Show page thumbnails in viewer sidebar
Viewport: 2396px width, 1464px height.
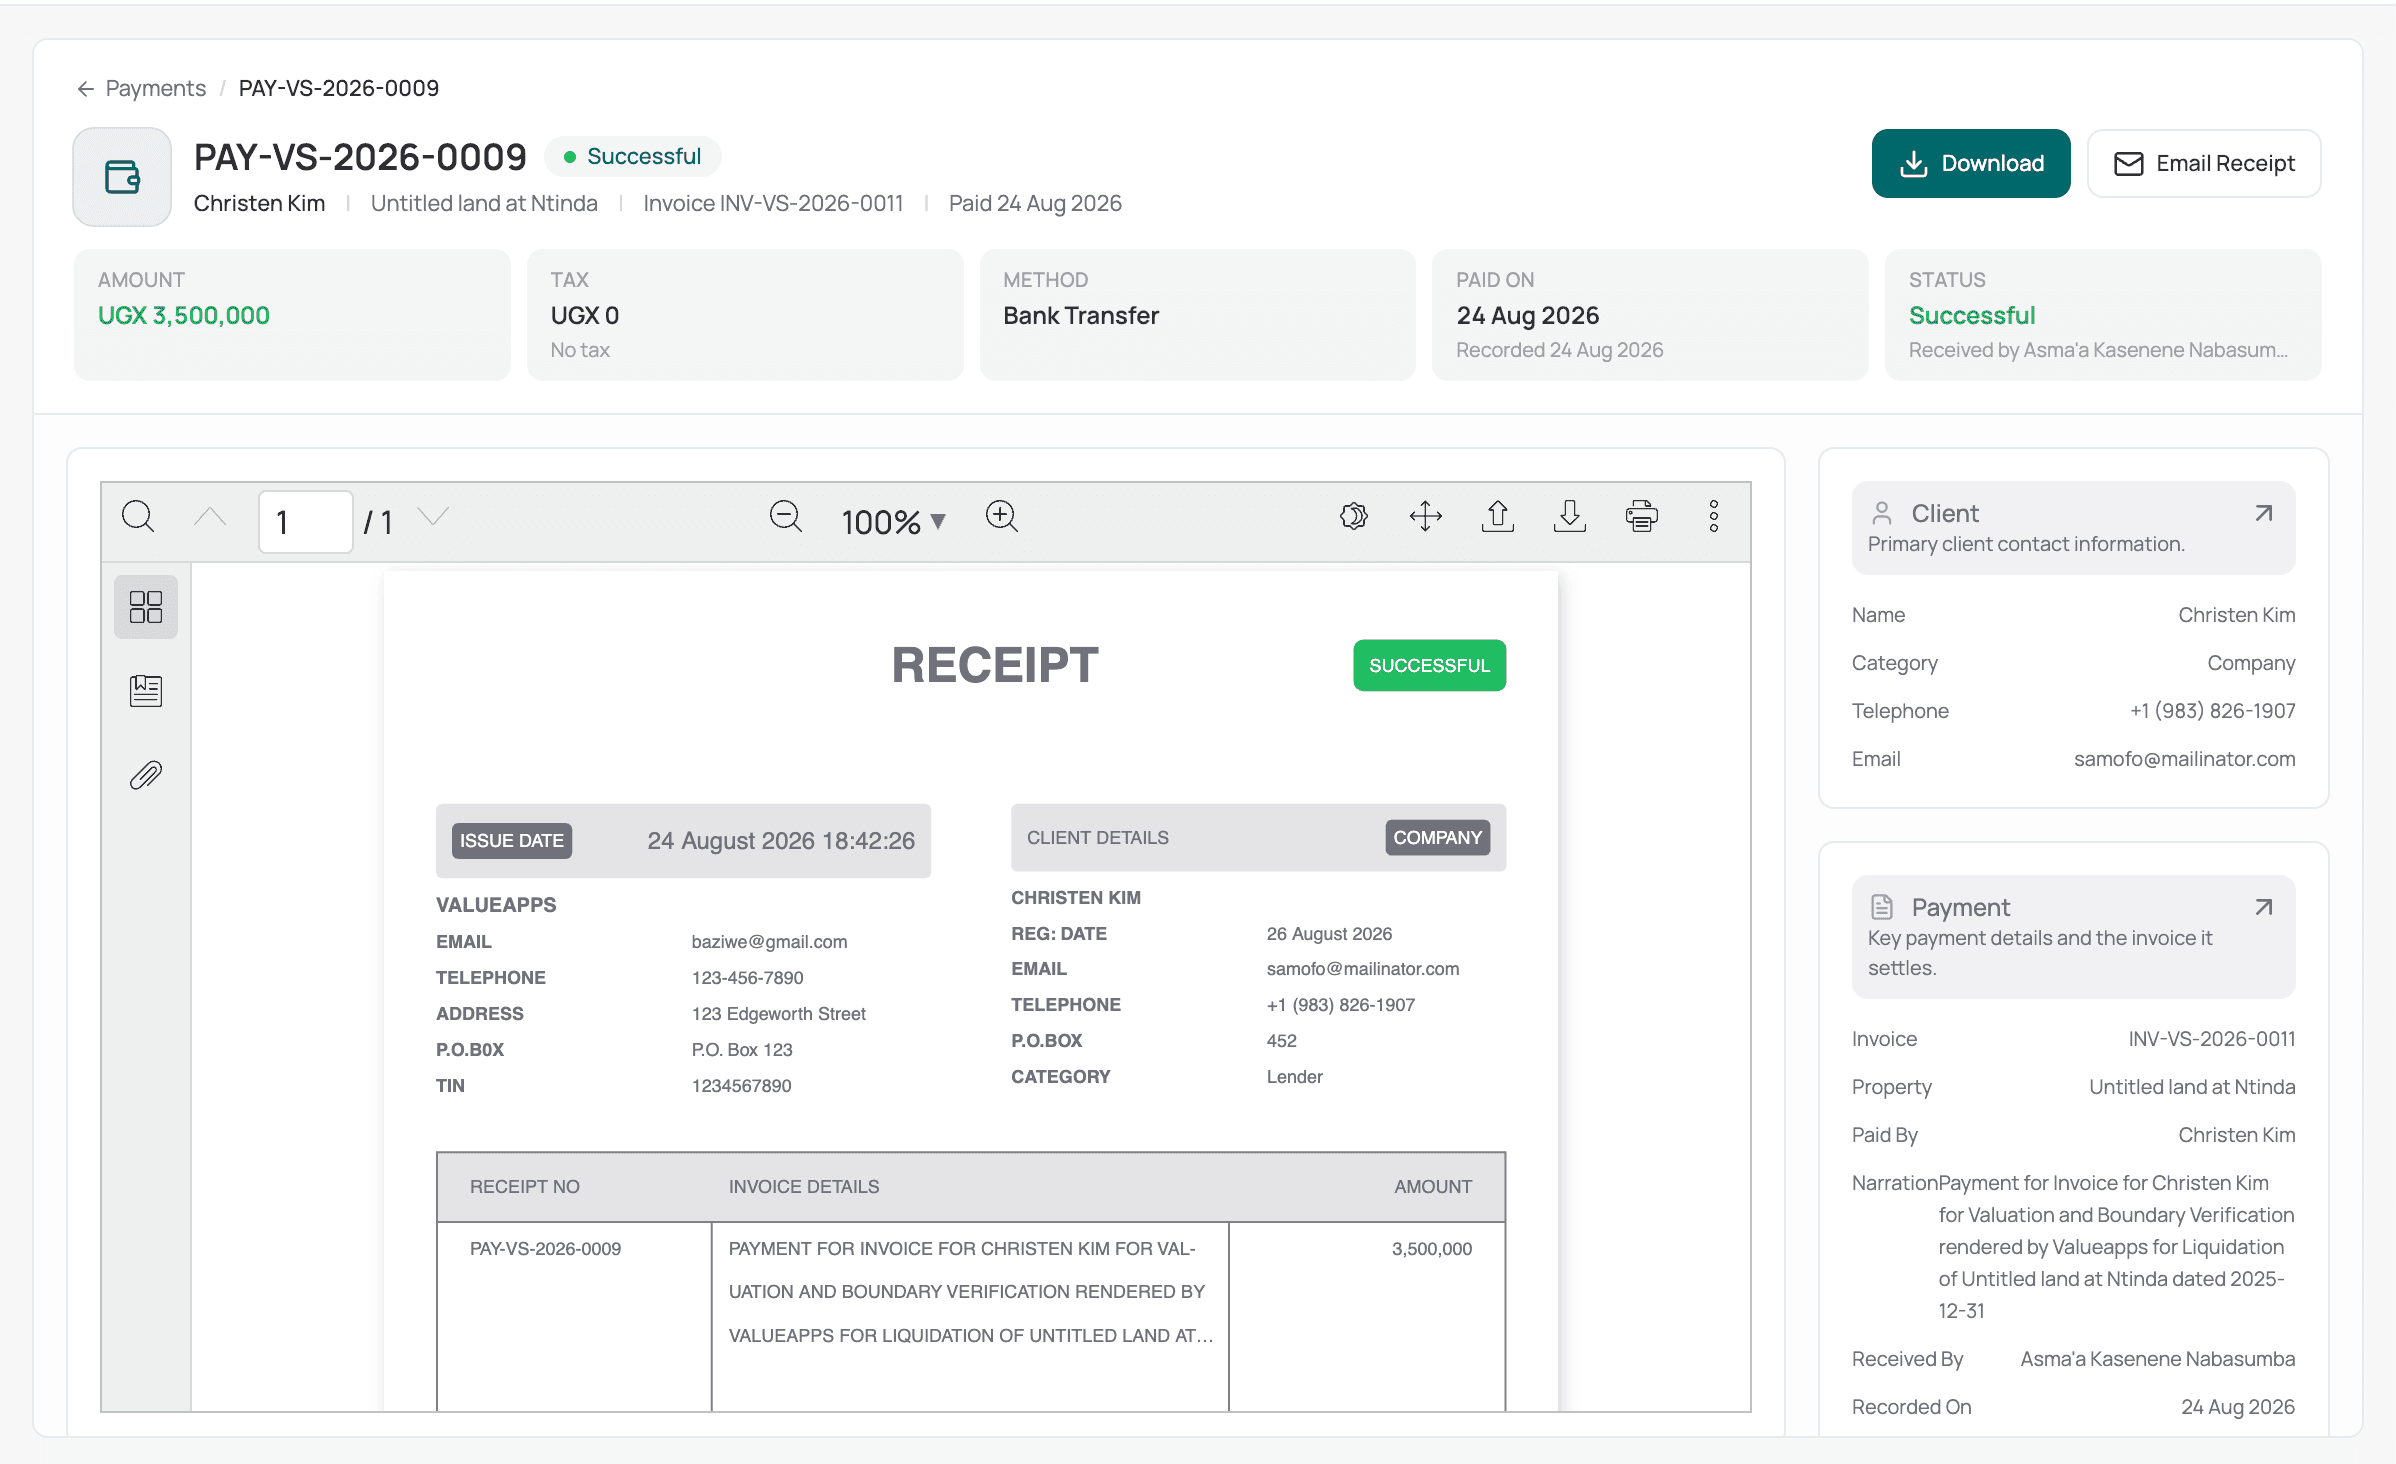click(146, 607)
